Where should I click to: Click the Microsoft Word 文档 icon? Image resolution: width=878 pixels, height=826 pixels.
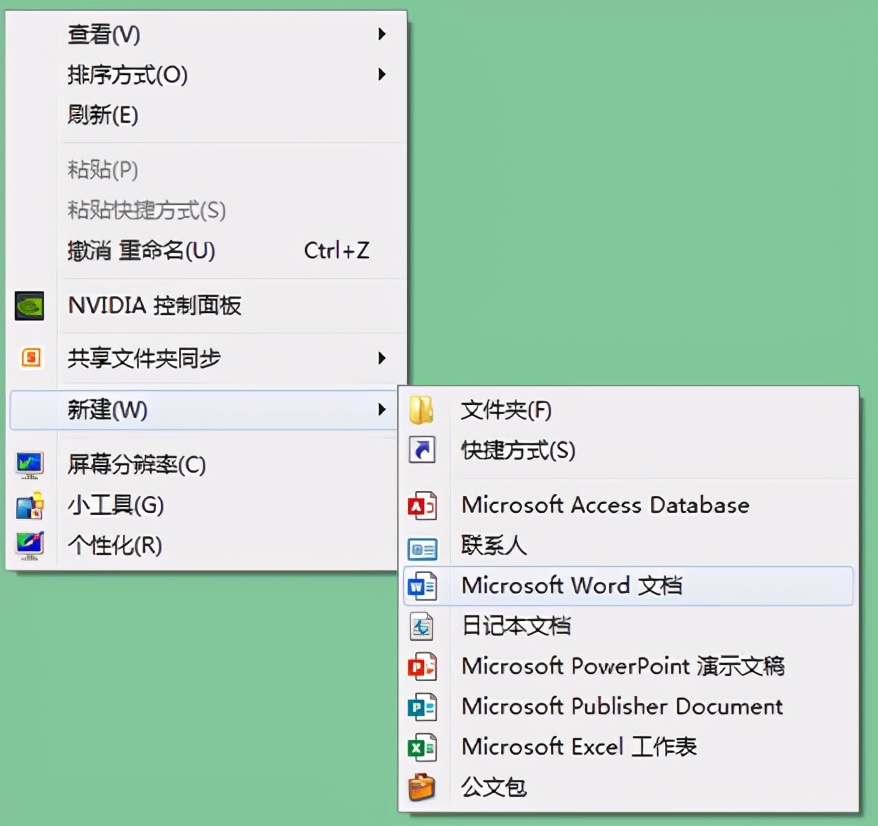tap(422, 586)
